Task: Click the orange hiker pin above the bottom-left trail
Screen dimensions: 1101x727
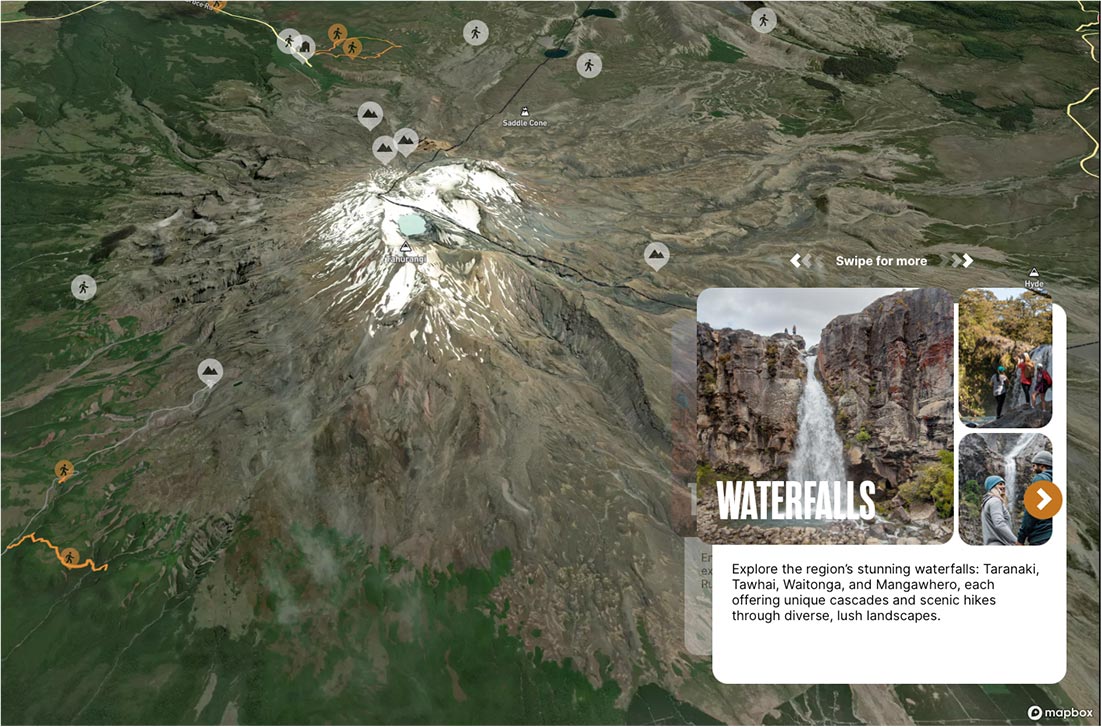Action: coord(64,469)
